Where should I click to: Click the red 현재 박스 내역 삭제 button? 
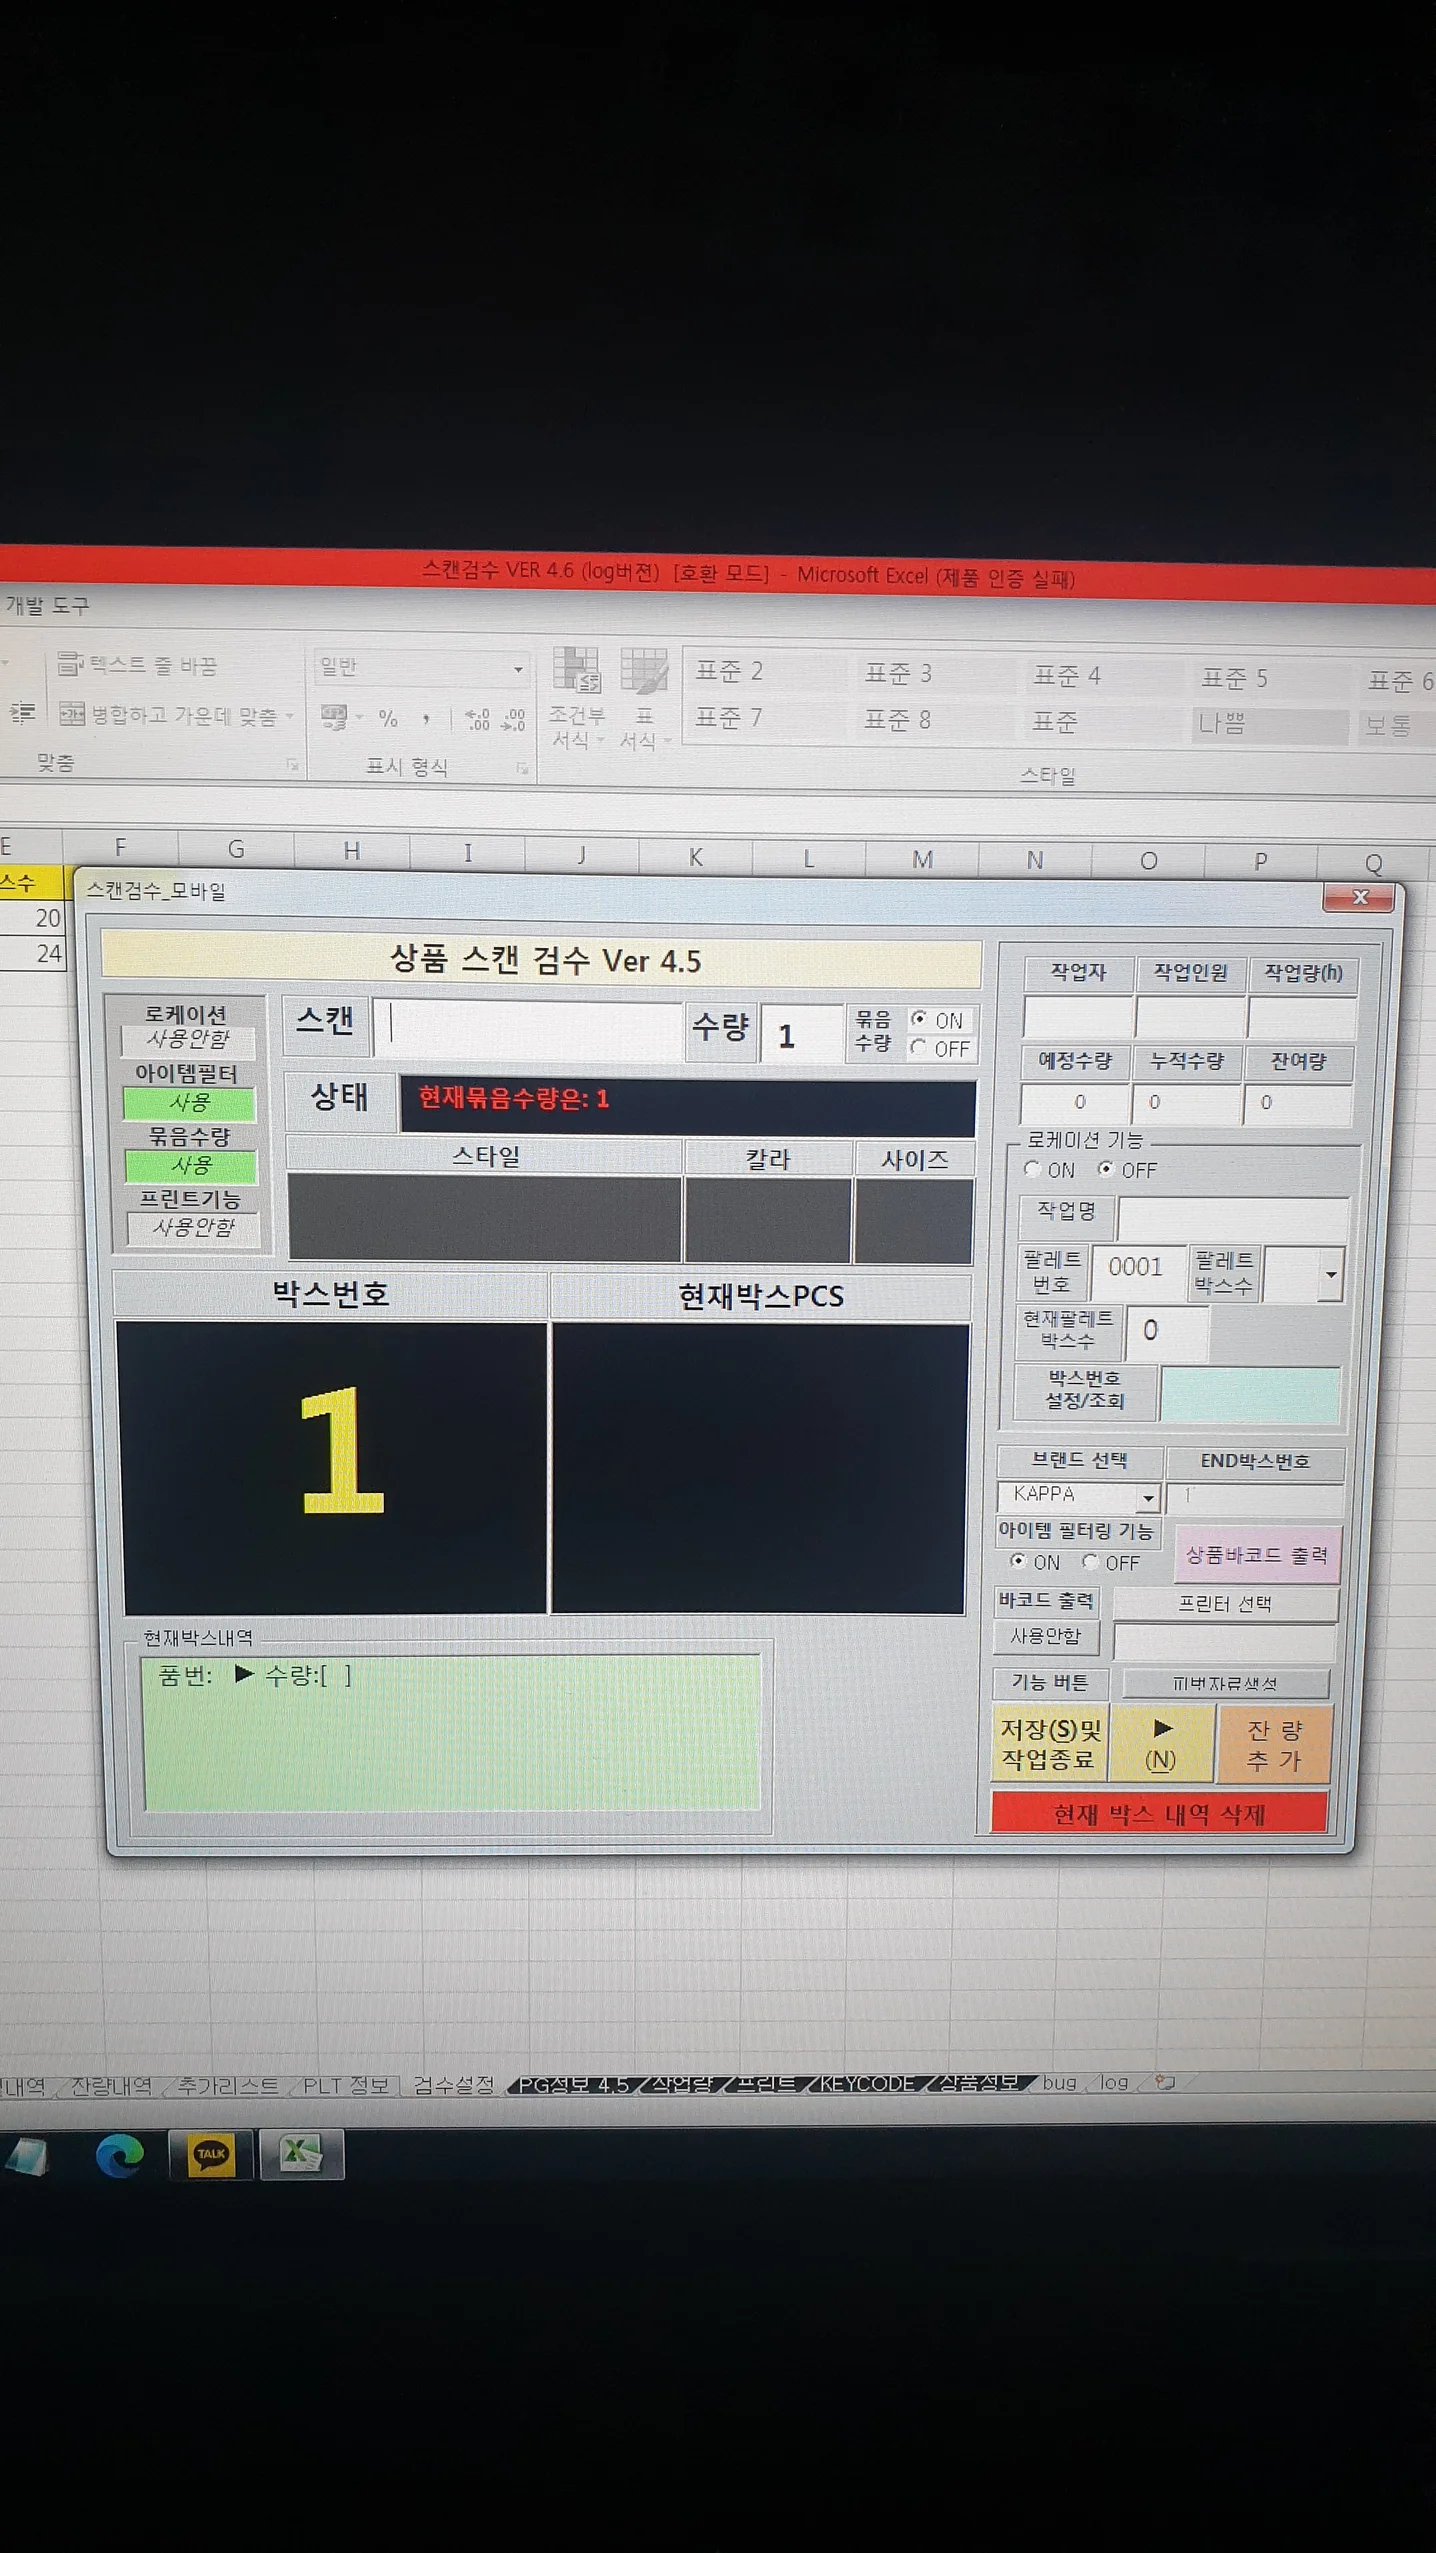[1159, 1813]
